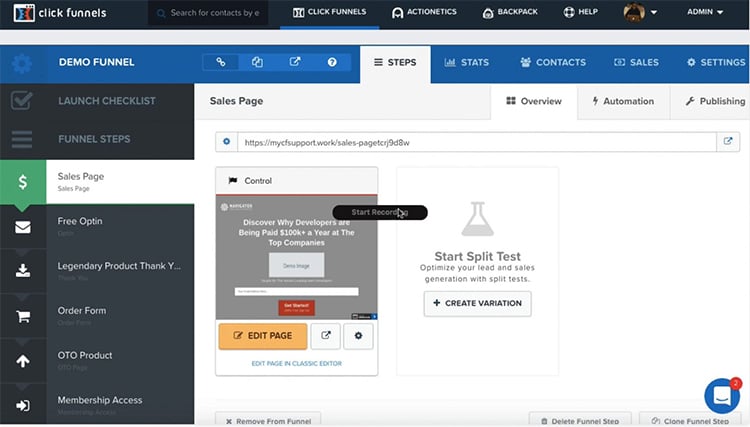
Task: Click the Control flag icon
Action: [232, 181]
